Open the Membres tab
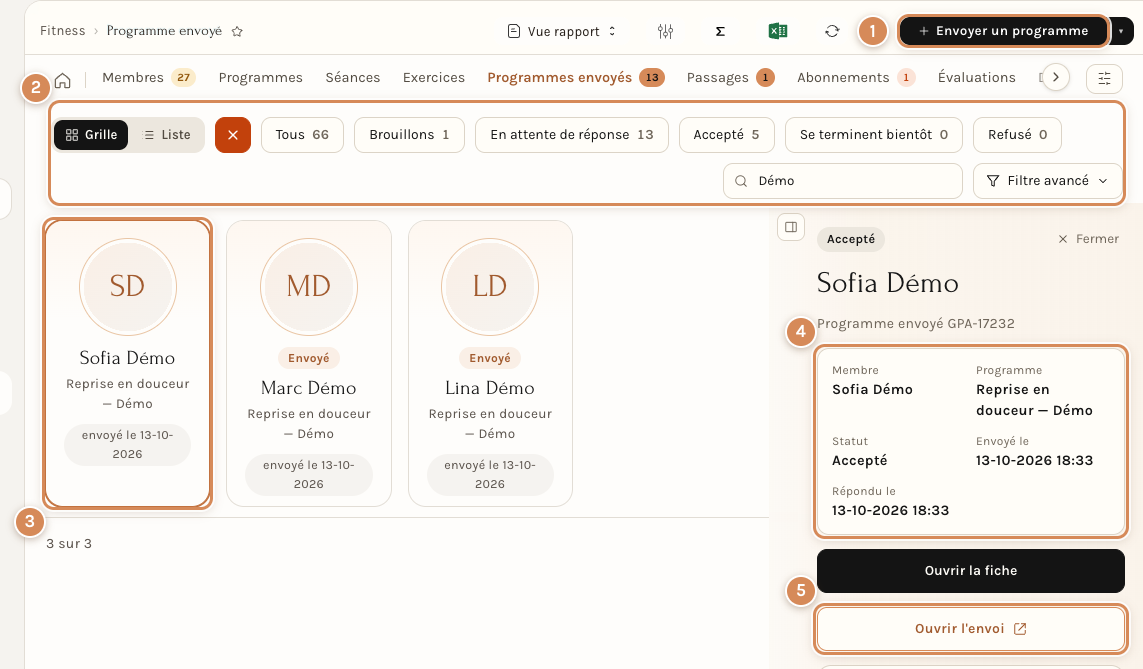1143x669 pixels. (x=148, y=77)
